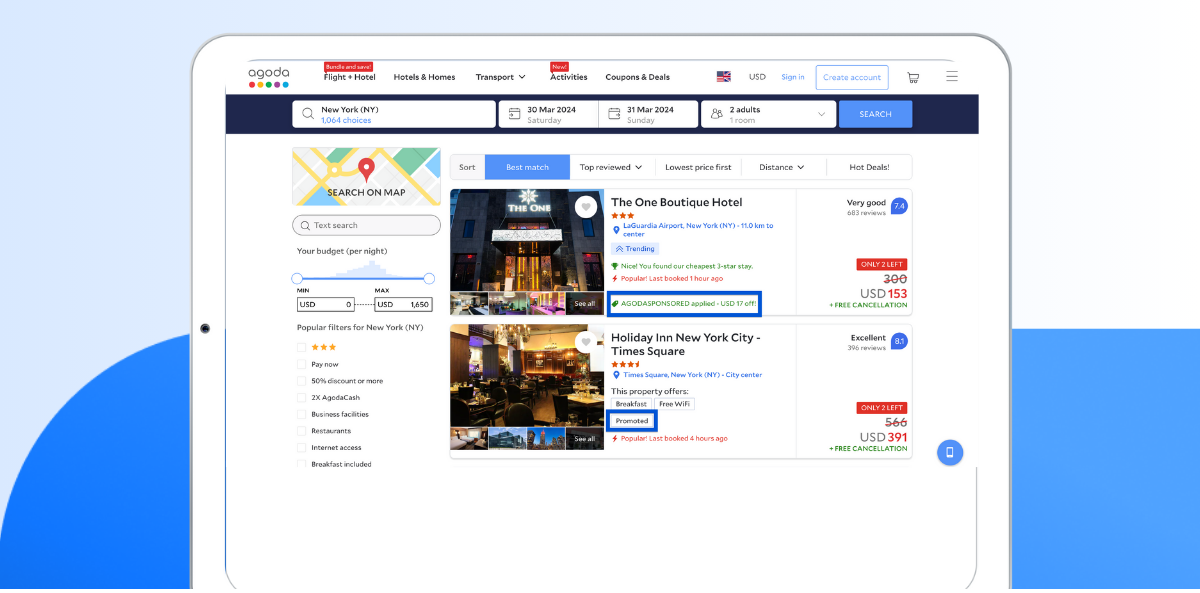The image size is (1200, 593).
Task: Select the Lowest price first tab
Action: [698, 167]
